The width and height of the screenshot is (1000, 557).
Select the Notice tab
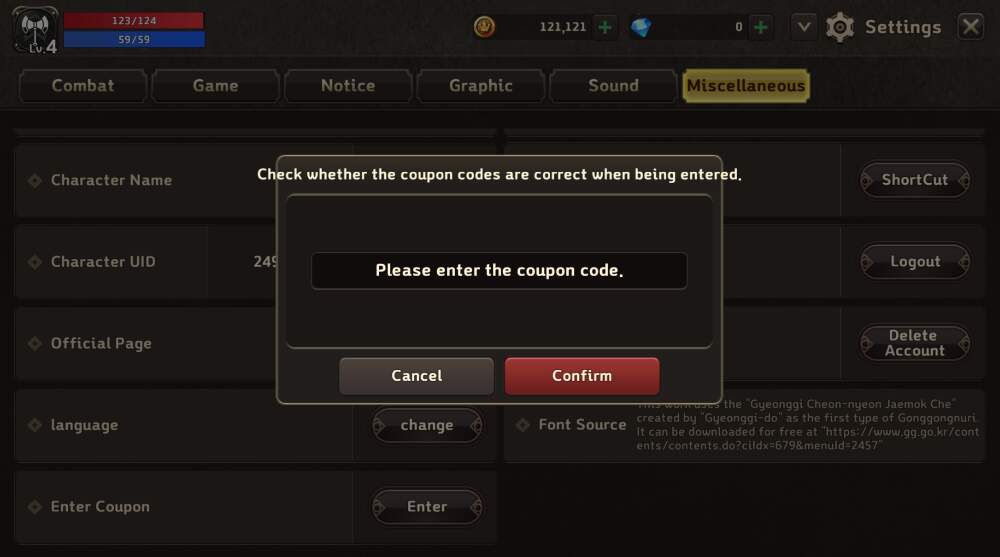point(348,85)
